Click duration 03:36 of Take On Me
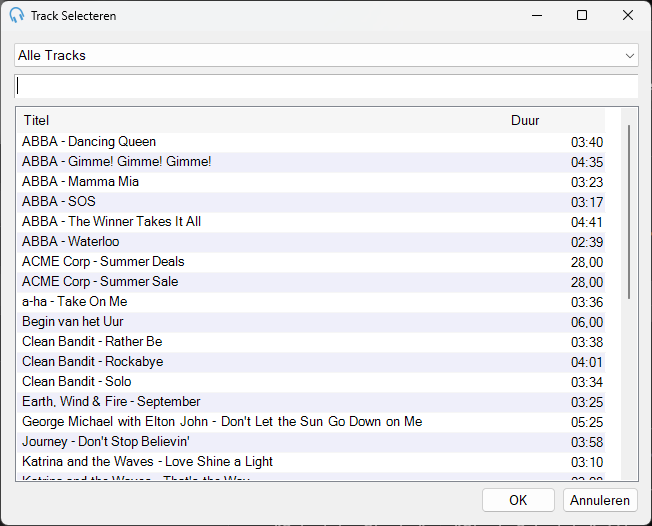Screen dimensions: 652x526 [587, 302]
